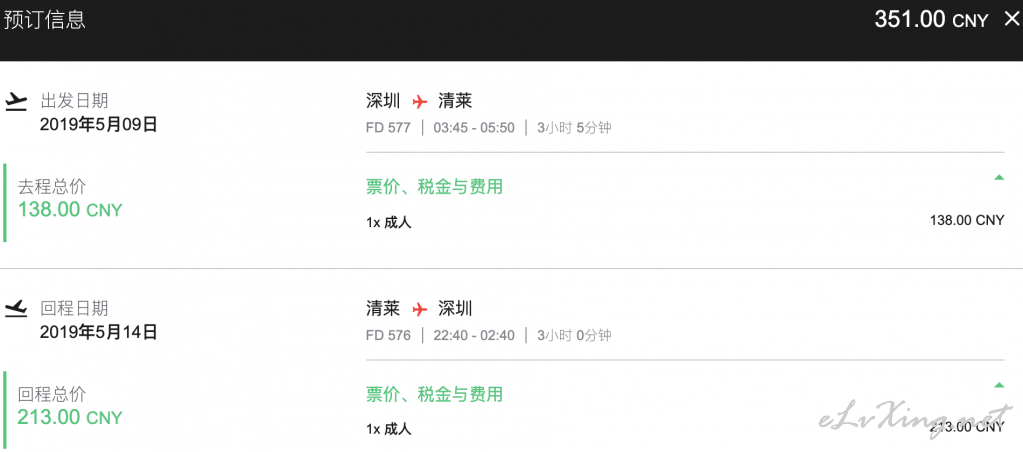Click outbound time 03:45 - 05:50
The image size is (1023, 452).
[474, 128]
